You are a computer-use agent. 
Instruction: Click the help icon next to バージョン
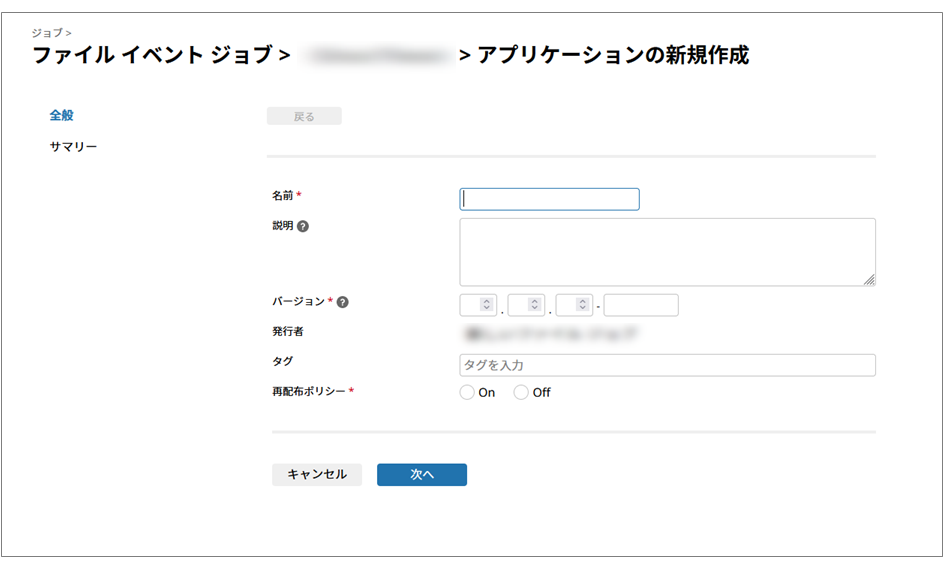(x=343, y=302)
